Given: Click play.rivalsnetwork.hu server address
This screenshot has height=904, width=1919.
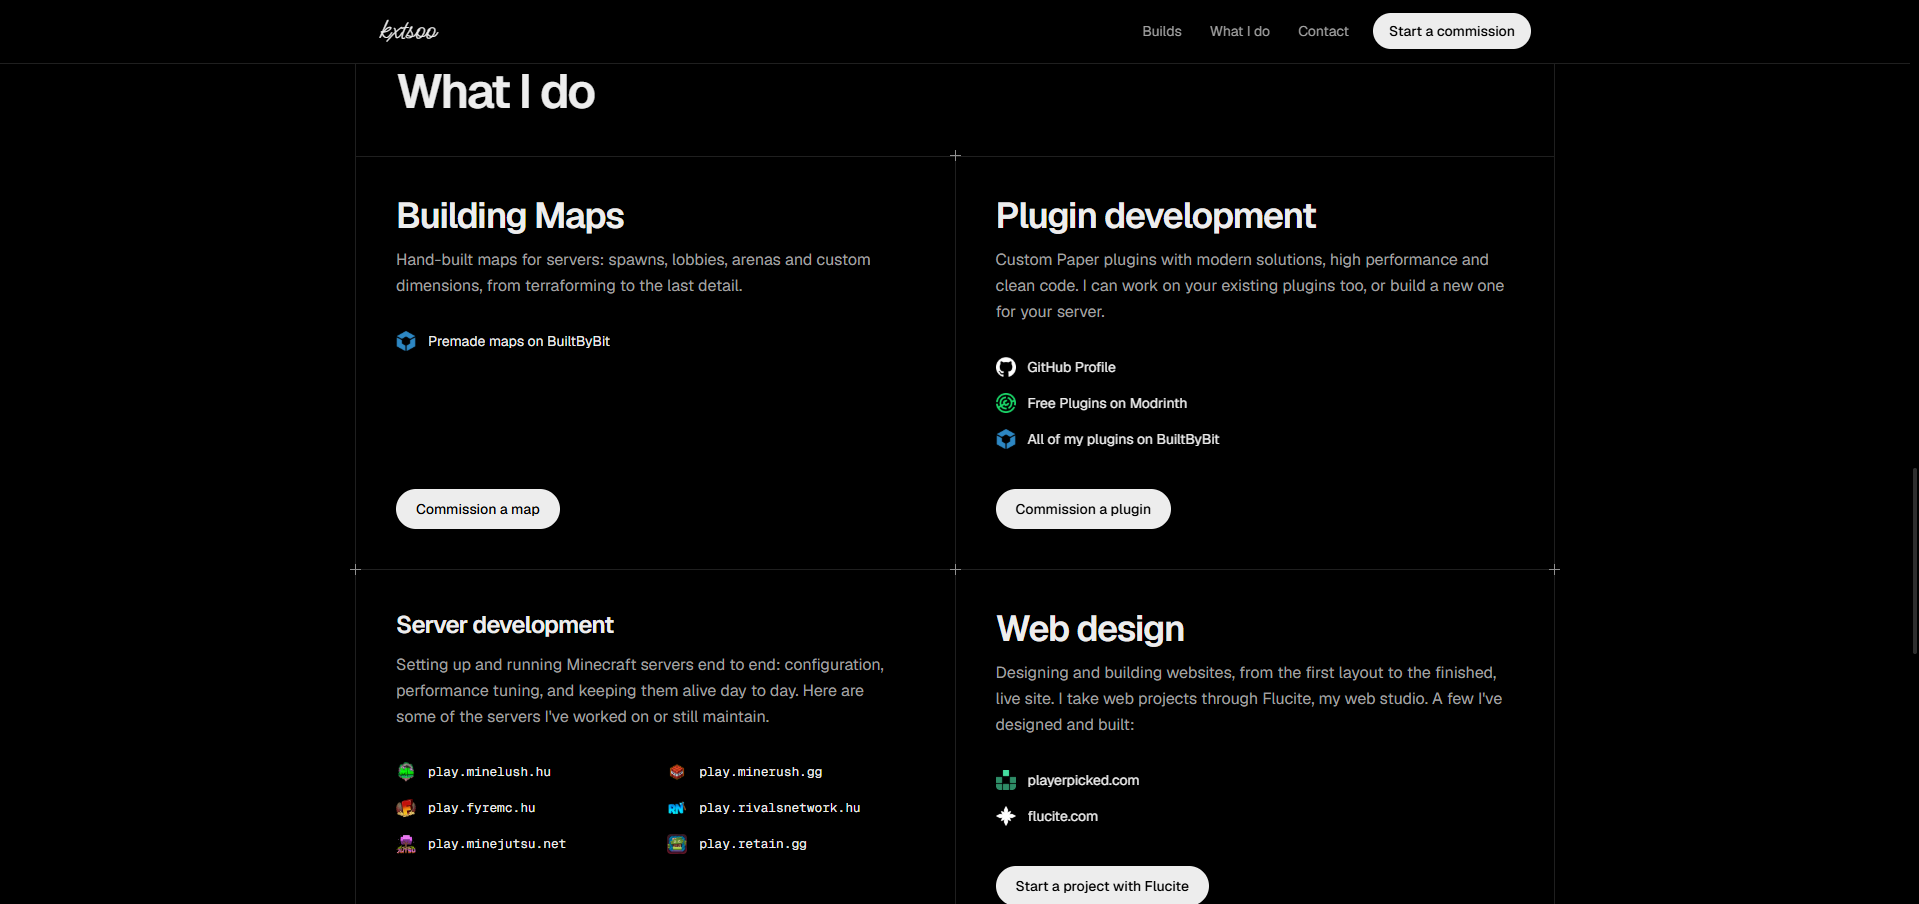Looking at the screenshot, I should pos(780,808).
